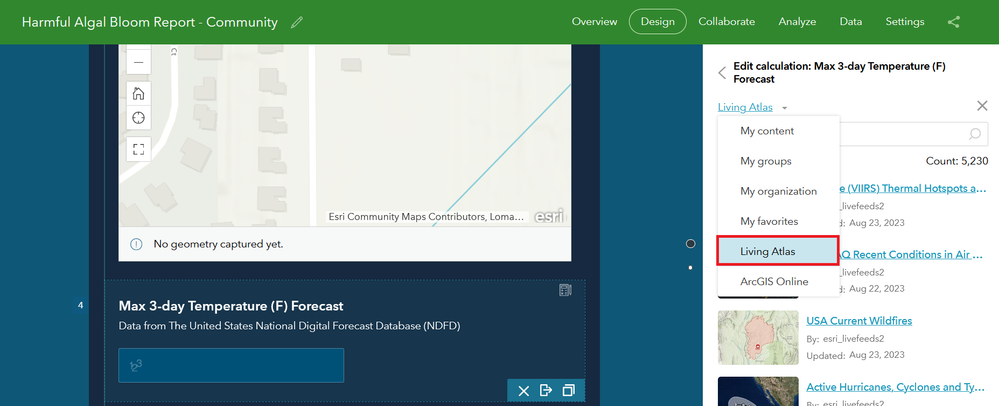Delete the temperature question with X icon
The image size is (999, 406).
point(524,391)
